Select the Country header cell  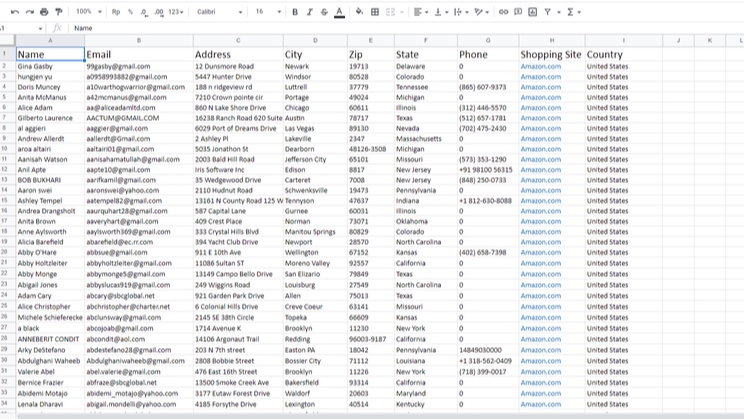(623, 54)
